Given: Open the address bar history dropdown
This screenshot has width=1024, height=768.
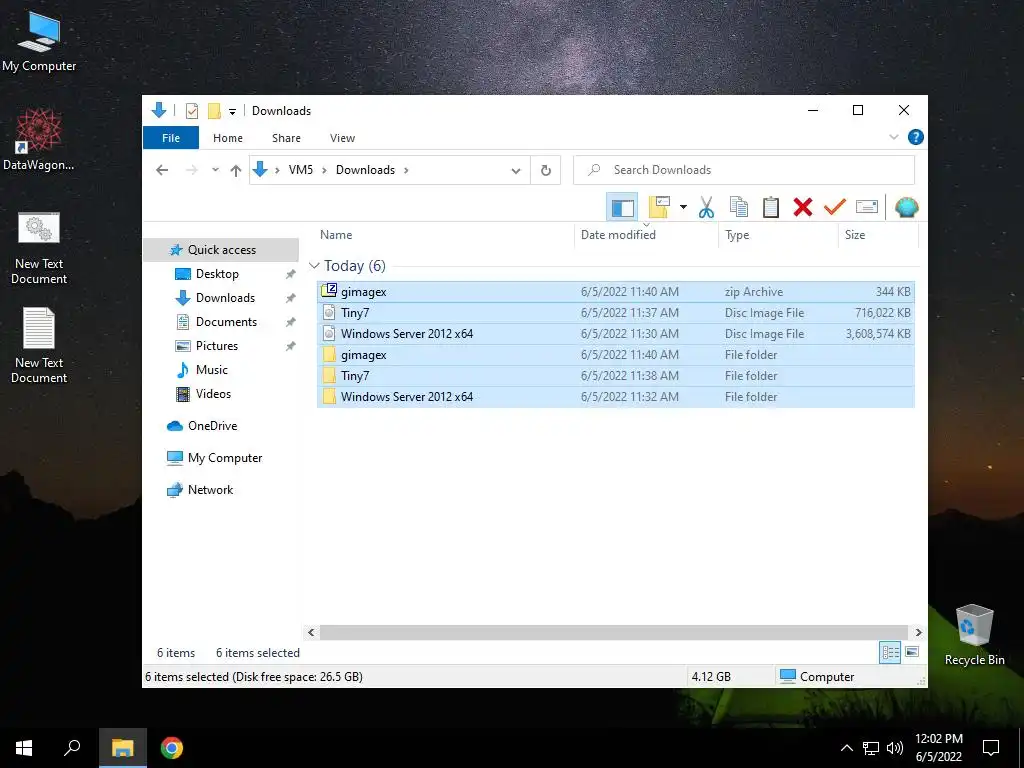Looking at the screenshot, I should tap(516, 171).
